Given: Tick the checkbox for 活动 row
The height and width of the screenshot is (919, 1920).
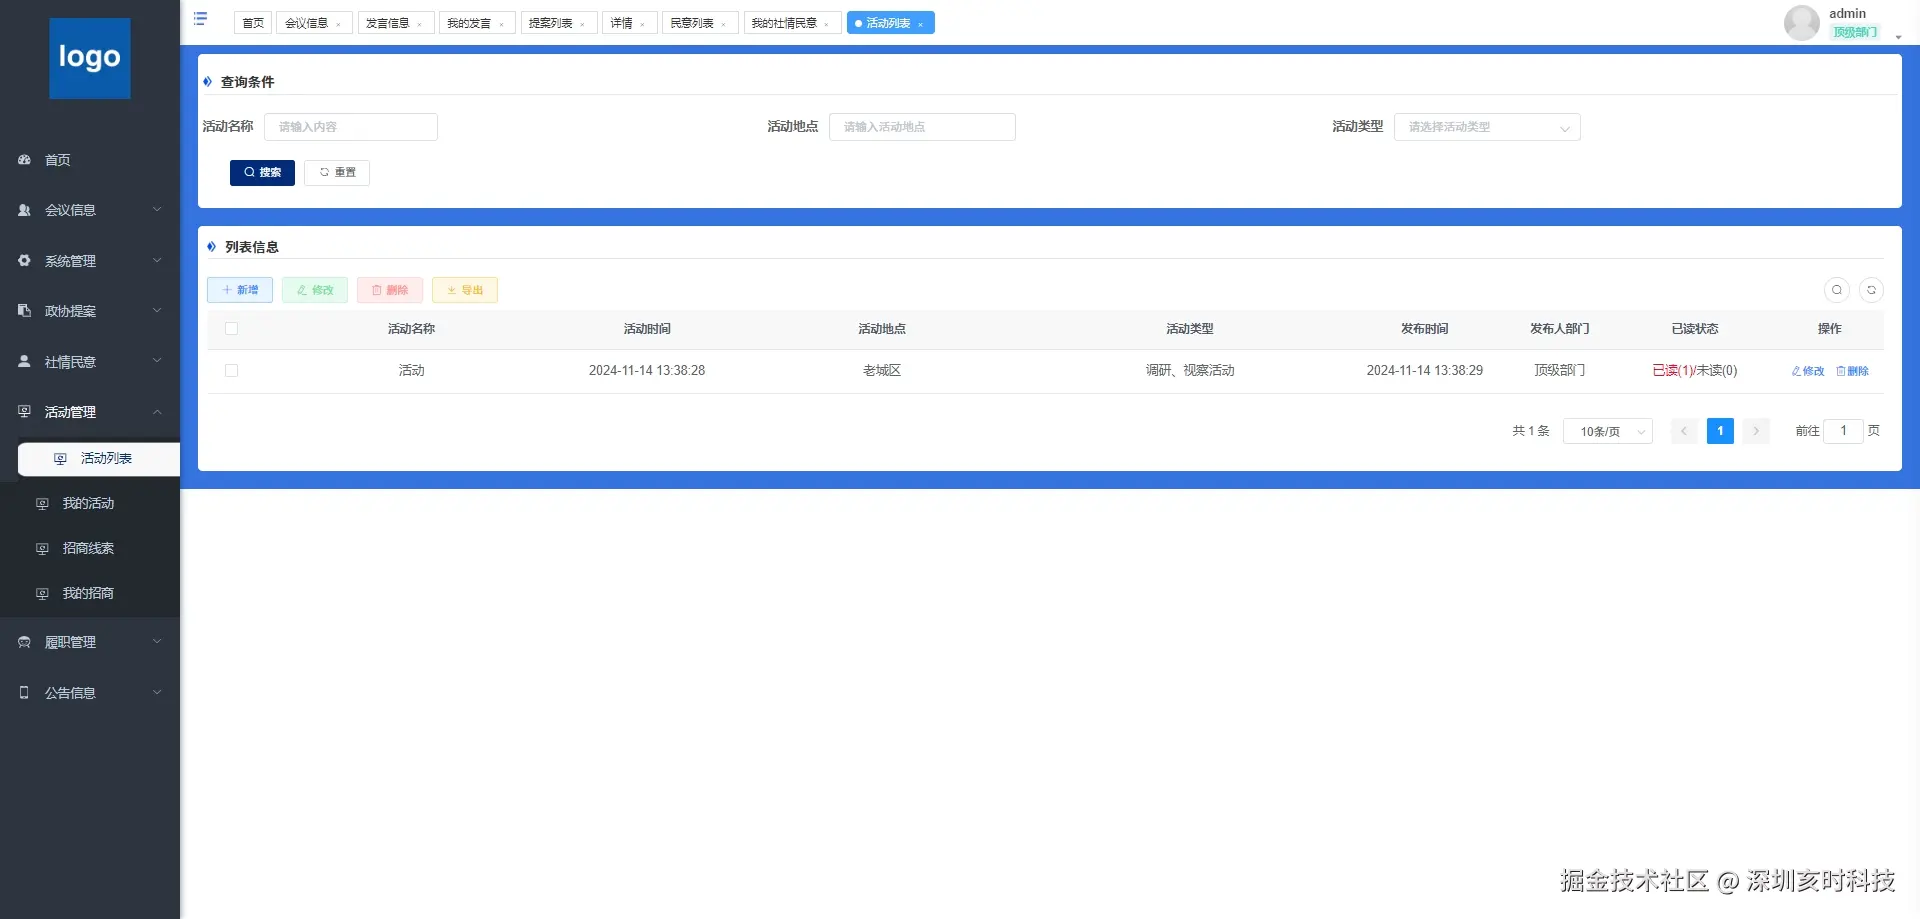Looking at the screenshot, I should click(x=232, y=371).
